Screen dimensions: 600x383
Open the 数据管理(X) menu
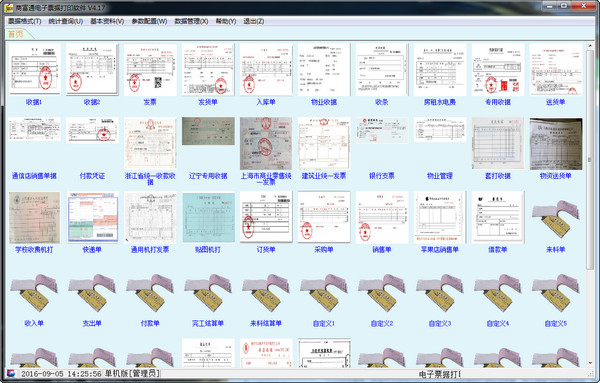coord(191,21)
